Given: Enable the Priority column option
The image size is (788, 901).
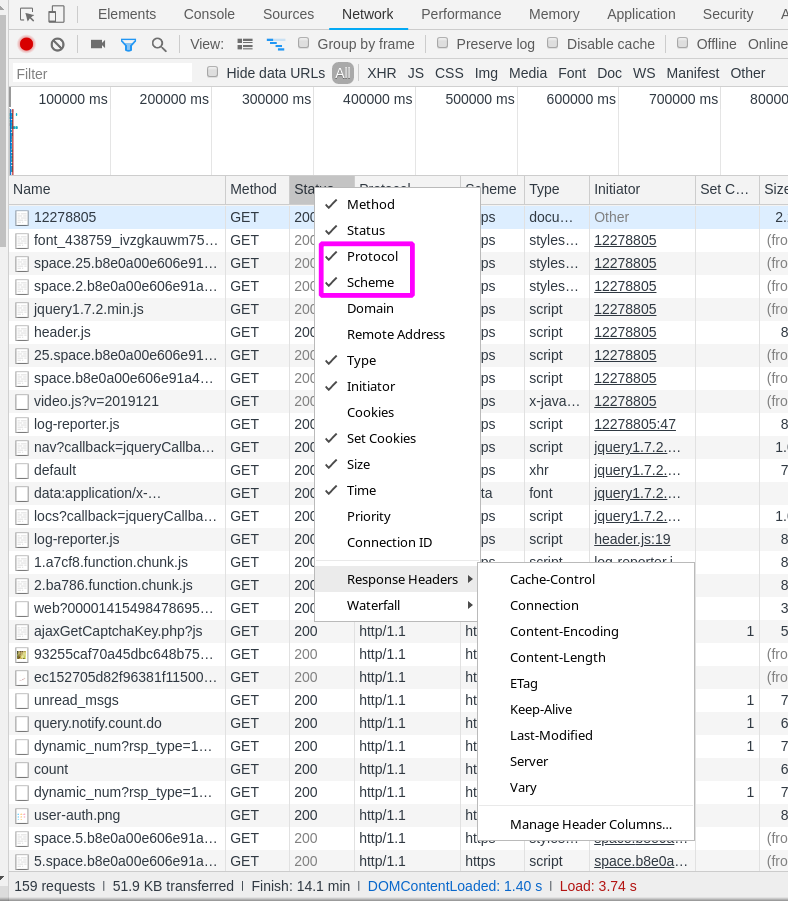Looking at the screenshot, I should (397, 517).
